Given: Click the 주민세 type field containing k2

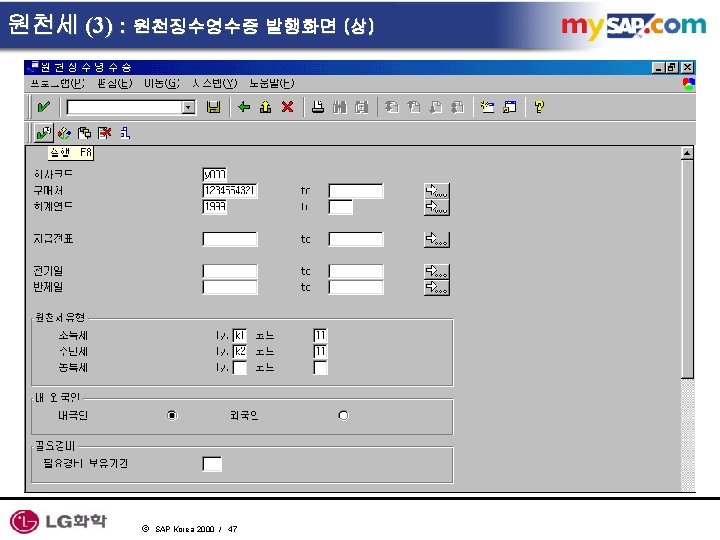Looking at the screenshot, I should tap(240, 352).
